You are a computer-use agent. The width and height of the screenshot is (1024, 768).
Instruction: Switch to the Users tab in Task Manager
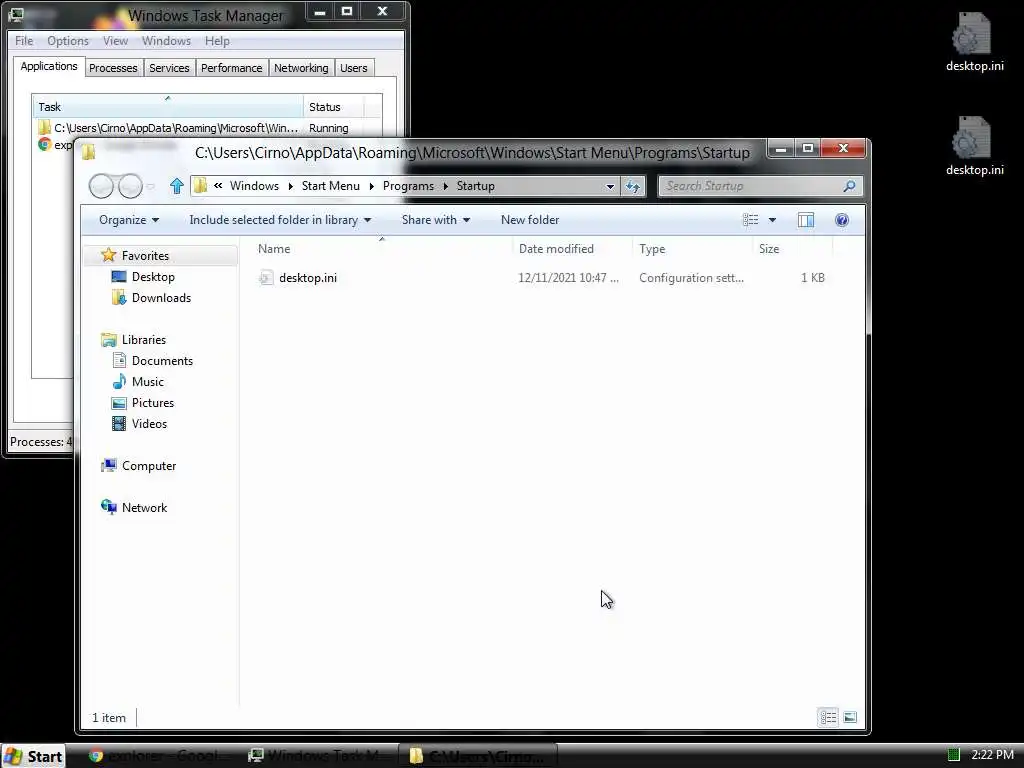pyautogui.click(x=353, y=68)
